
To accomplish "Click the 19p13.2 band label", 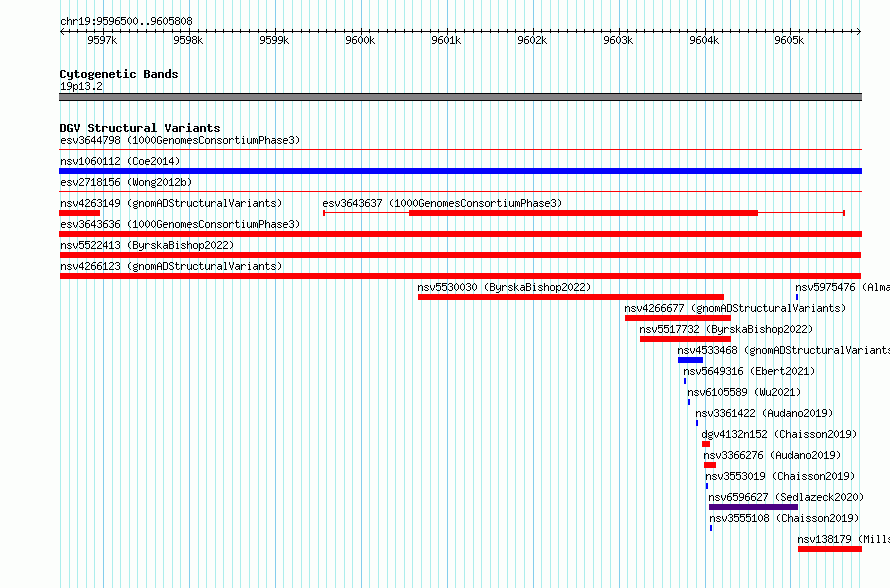I will click(x=81, y=86).
